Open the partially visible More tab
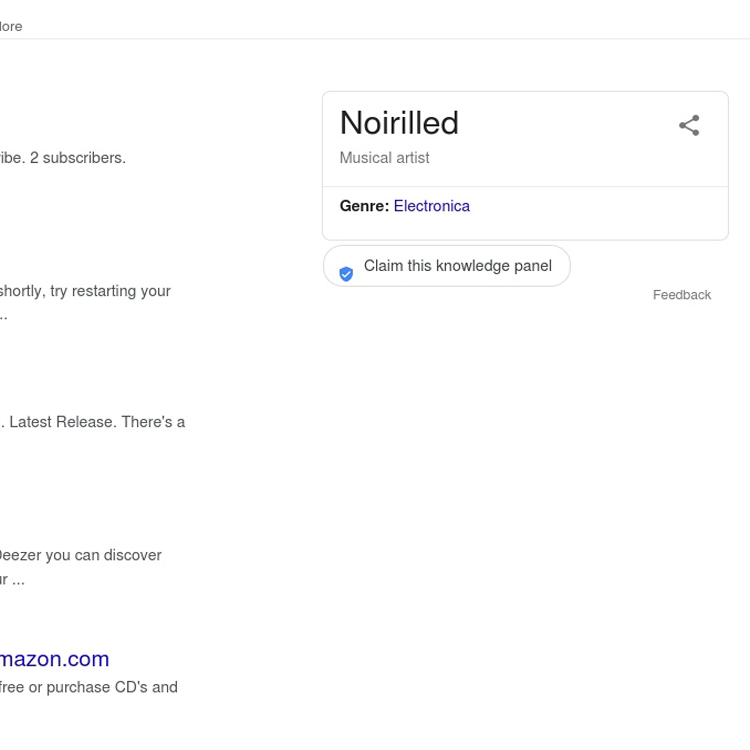The height and width of the screenshot is (750, 750). [x=11, y=26]
